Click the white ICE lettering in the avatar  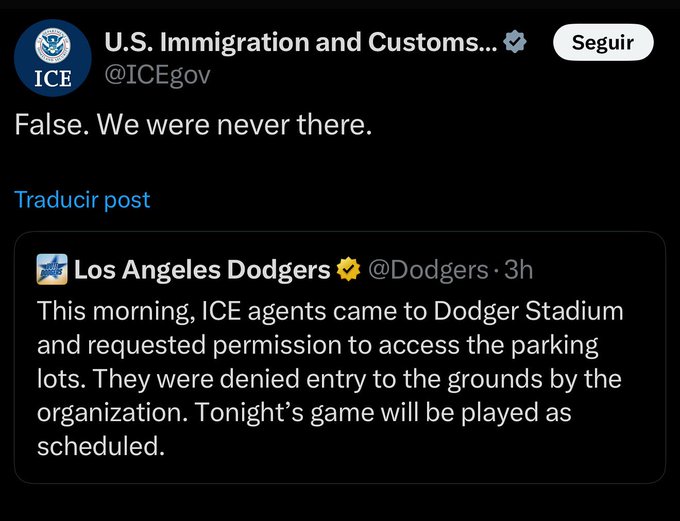point(52,79)
